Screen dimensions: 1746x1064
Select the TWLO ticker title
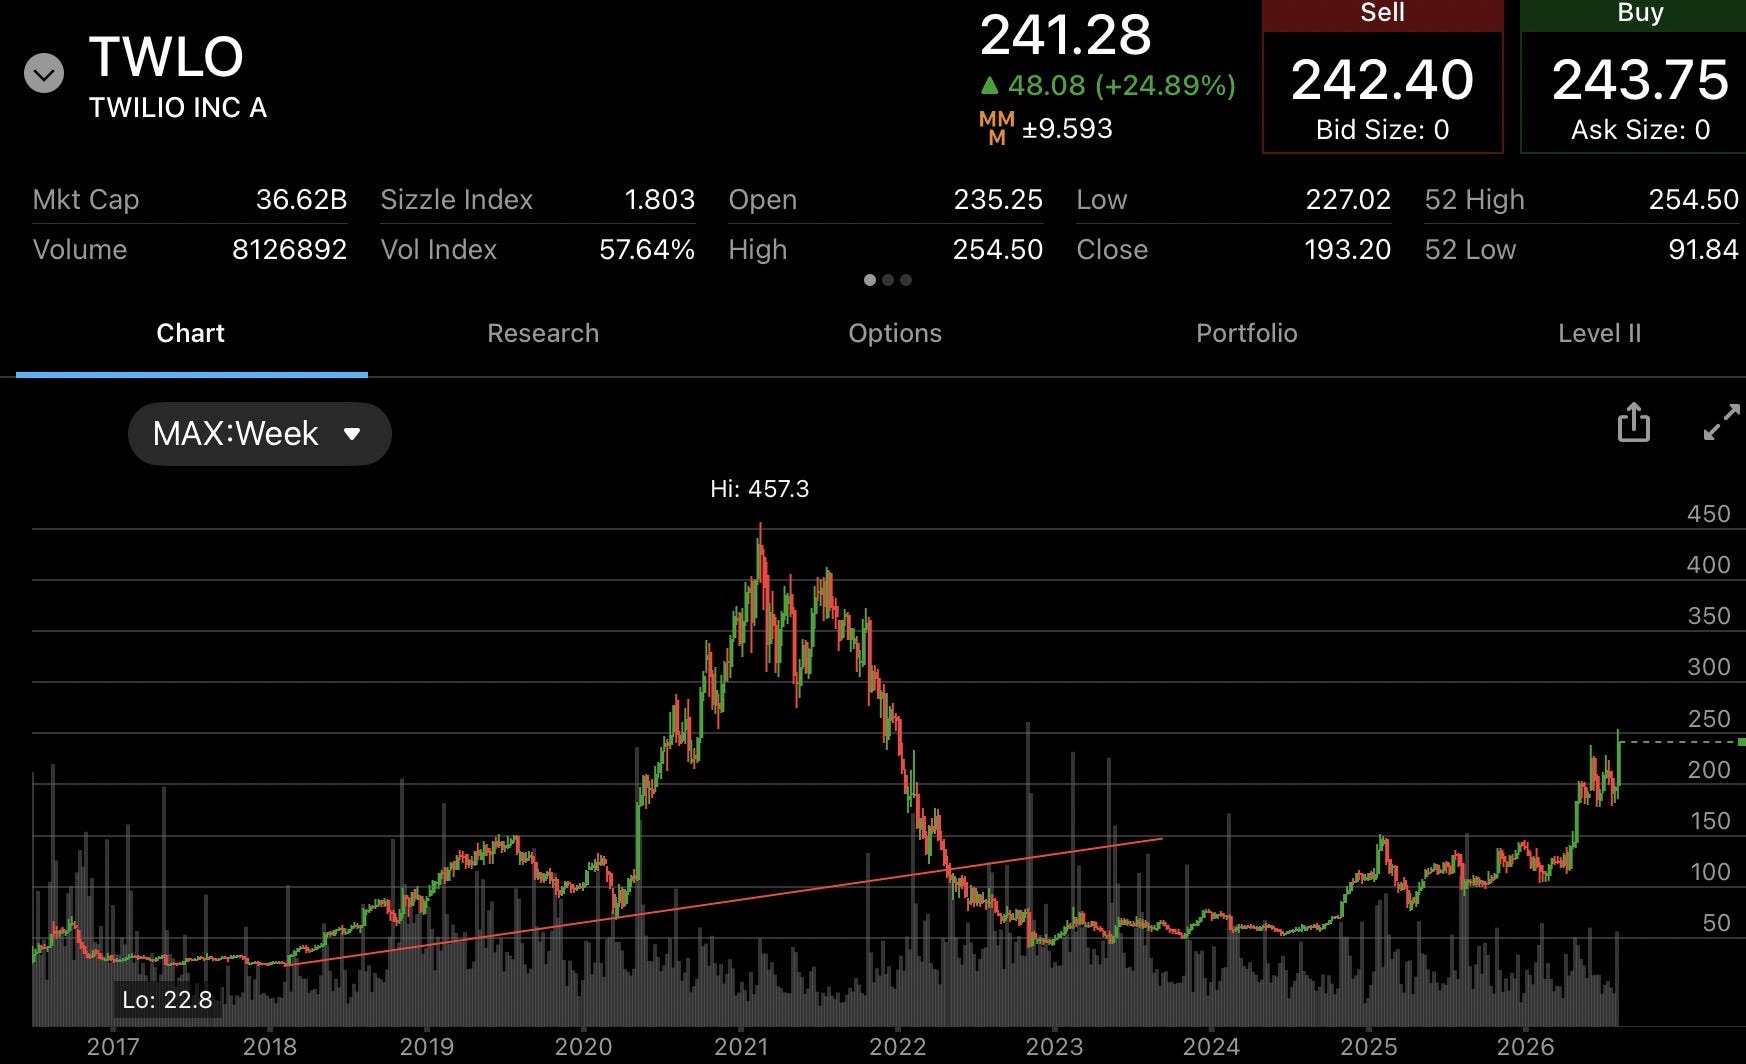pyautogui.click(x=166, y=57)
